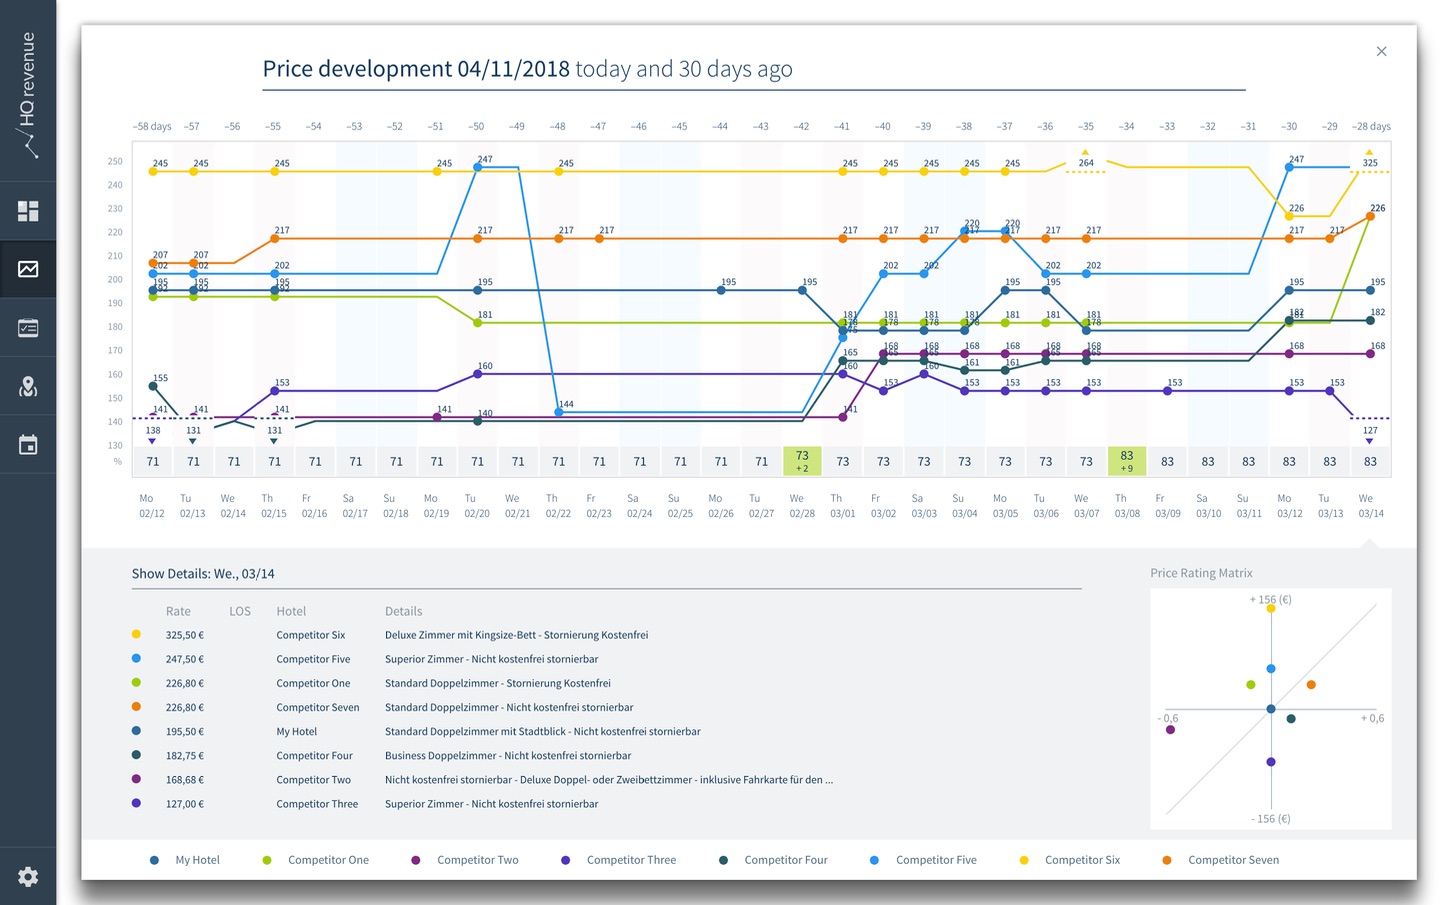The image size is (1448, 905).
Task: Click the violet Competitor Three dot in the Price Rating Matrix
Action: point(1271,762)
